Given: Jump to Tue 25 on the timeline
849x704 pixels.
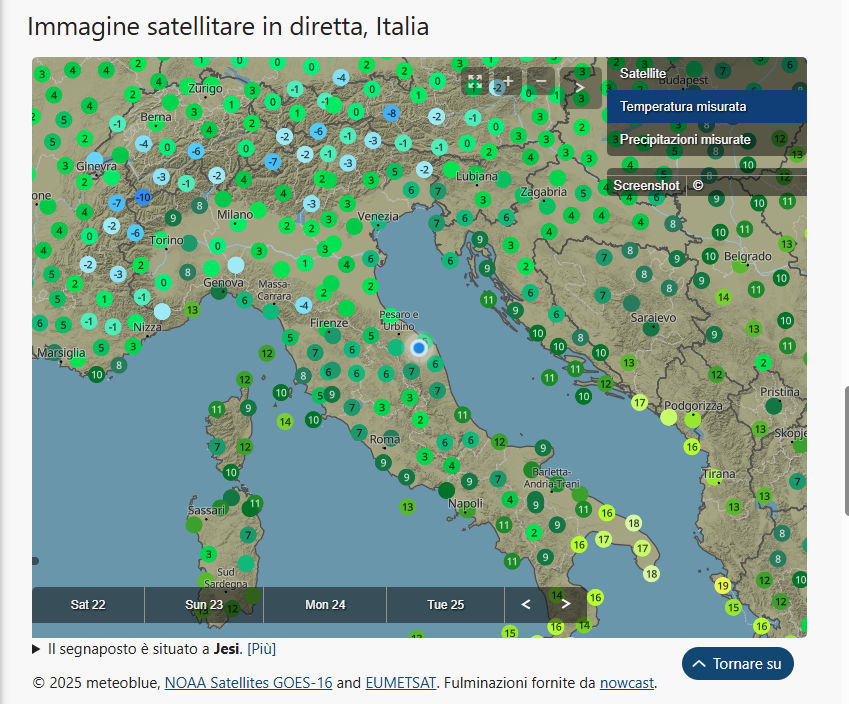Looking at the screenshot, I should [x=445, y=605].
